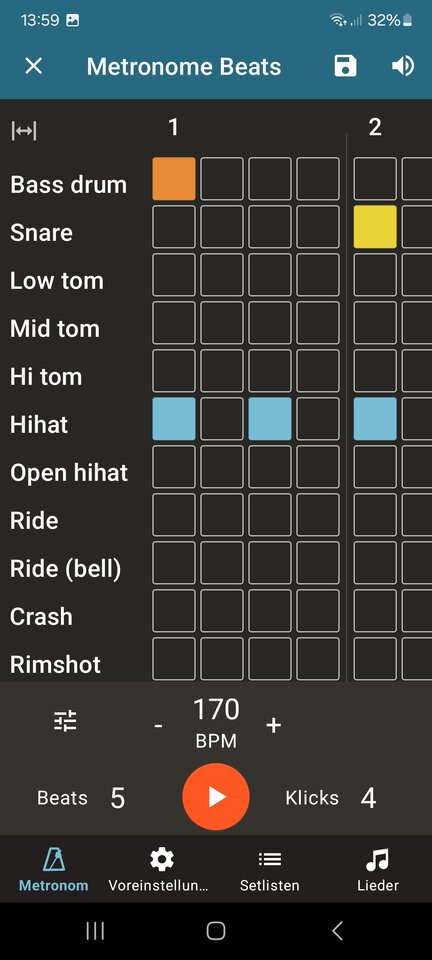
Task: Toggle the first blue Hihat step in beat 1
Action: [174, 419]
